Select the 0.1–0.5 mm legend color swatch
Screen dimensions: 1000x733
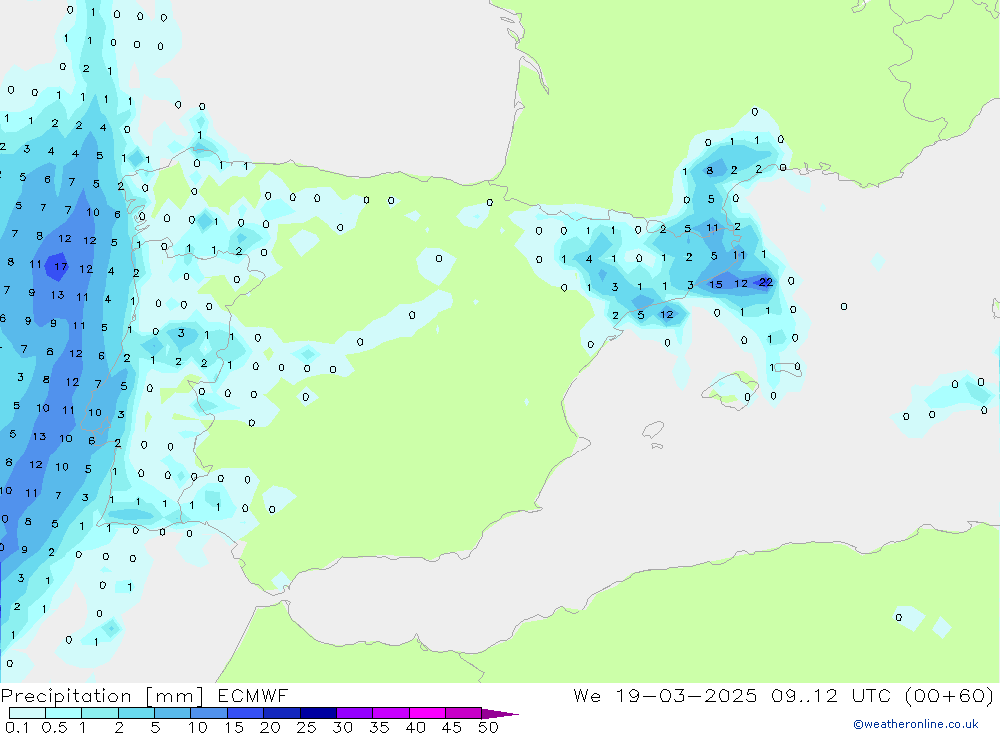pos(27,713)
